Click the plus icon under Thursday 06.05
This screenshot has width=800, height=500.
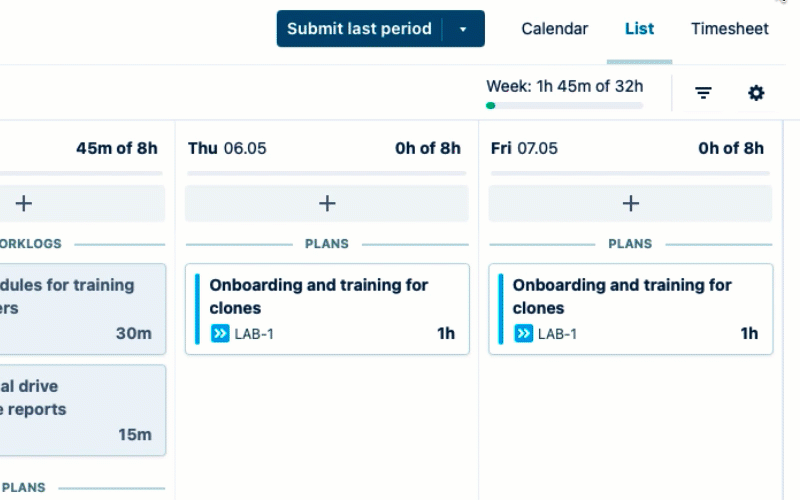point(327,204)
